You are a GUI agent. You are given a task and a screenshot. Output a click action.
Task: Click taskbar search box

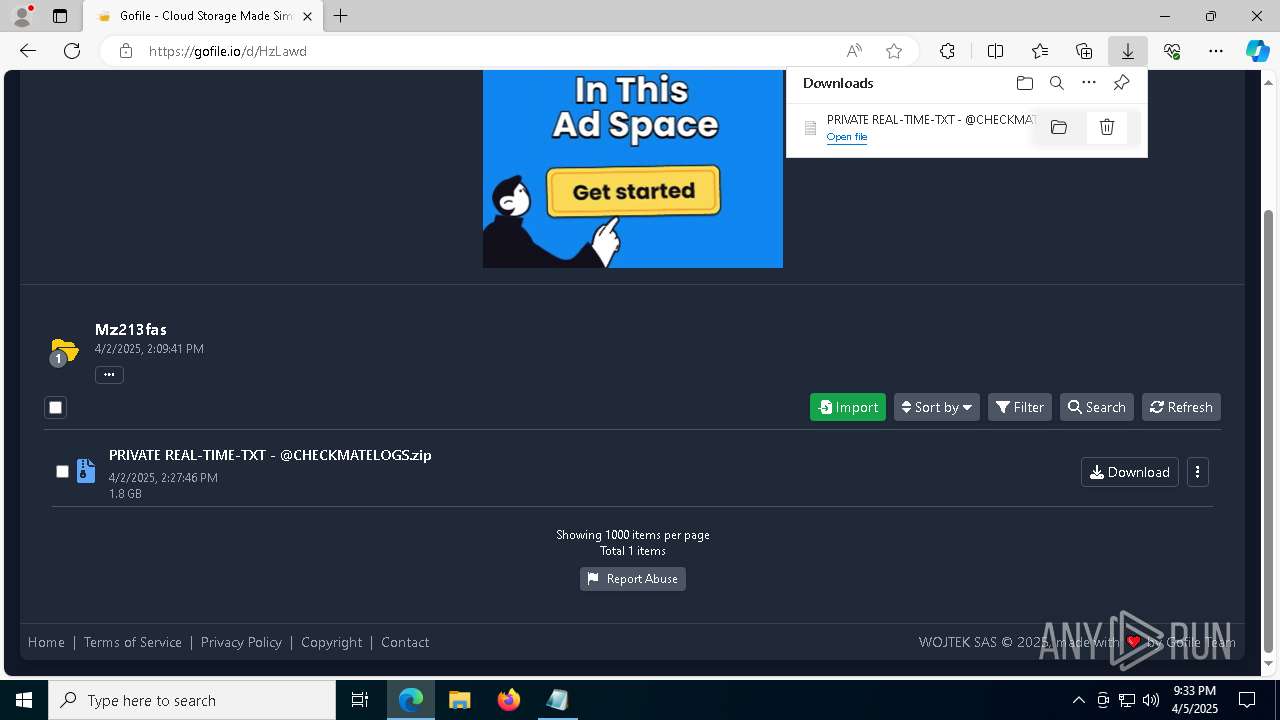(x=192, y=700)
